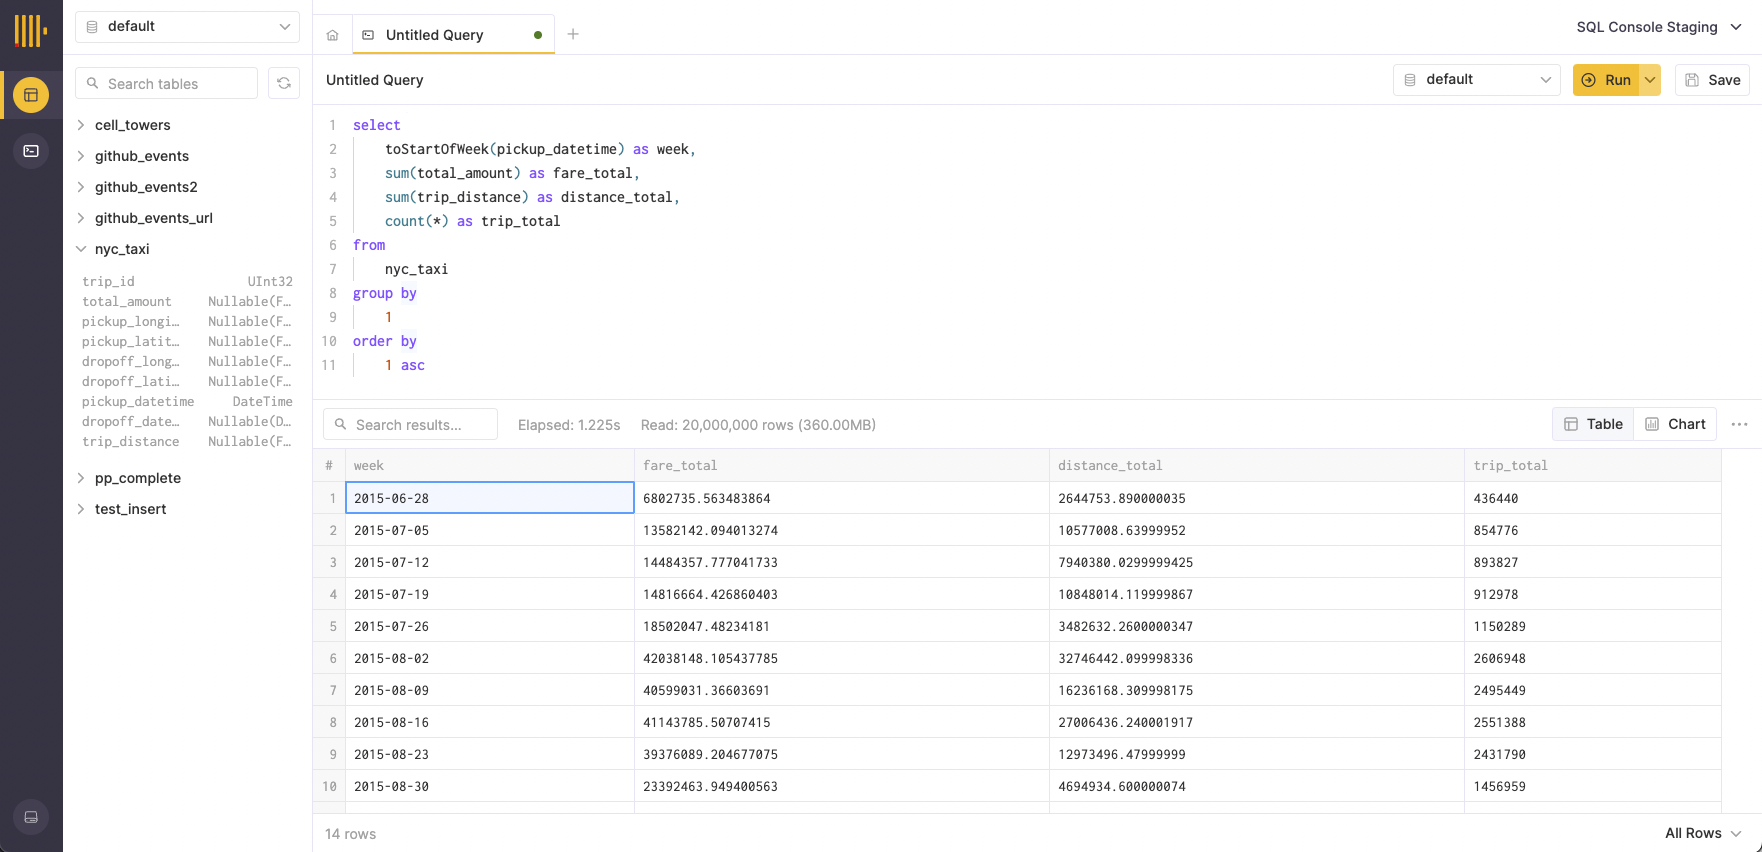
Task: Click the row number 5 cell
Action: [330, 626]
